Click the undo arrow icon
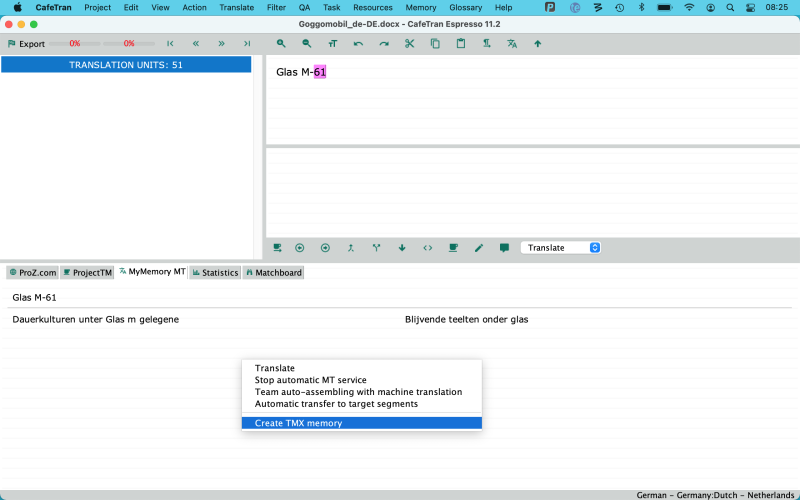The image size is (800, 500). point(358,44)
